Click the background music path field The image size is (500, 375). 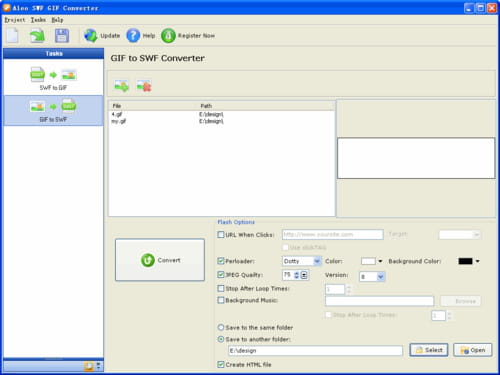379,301
